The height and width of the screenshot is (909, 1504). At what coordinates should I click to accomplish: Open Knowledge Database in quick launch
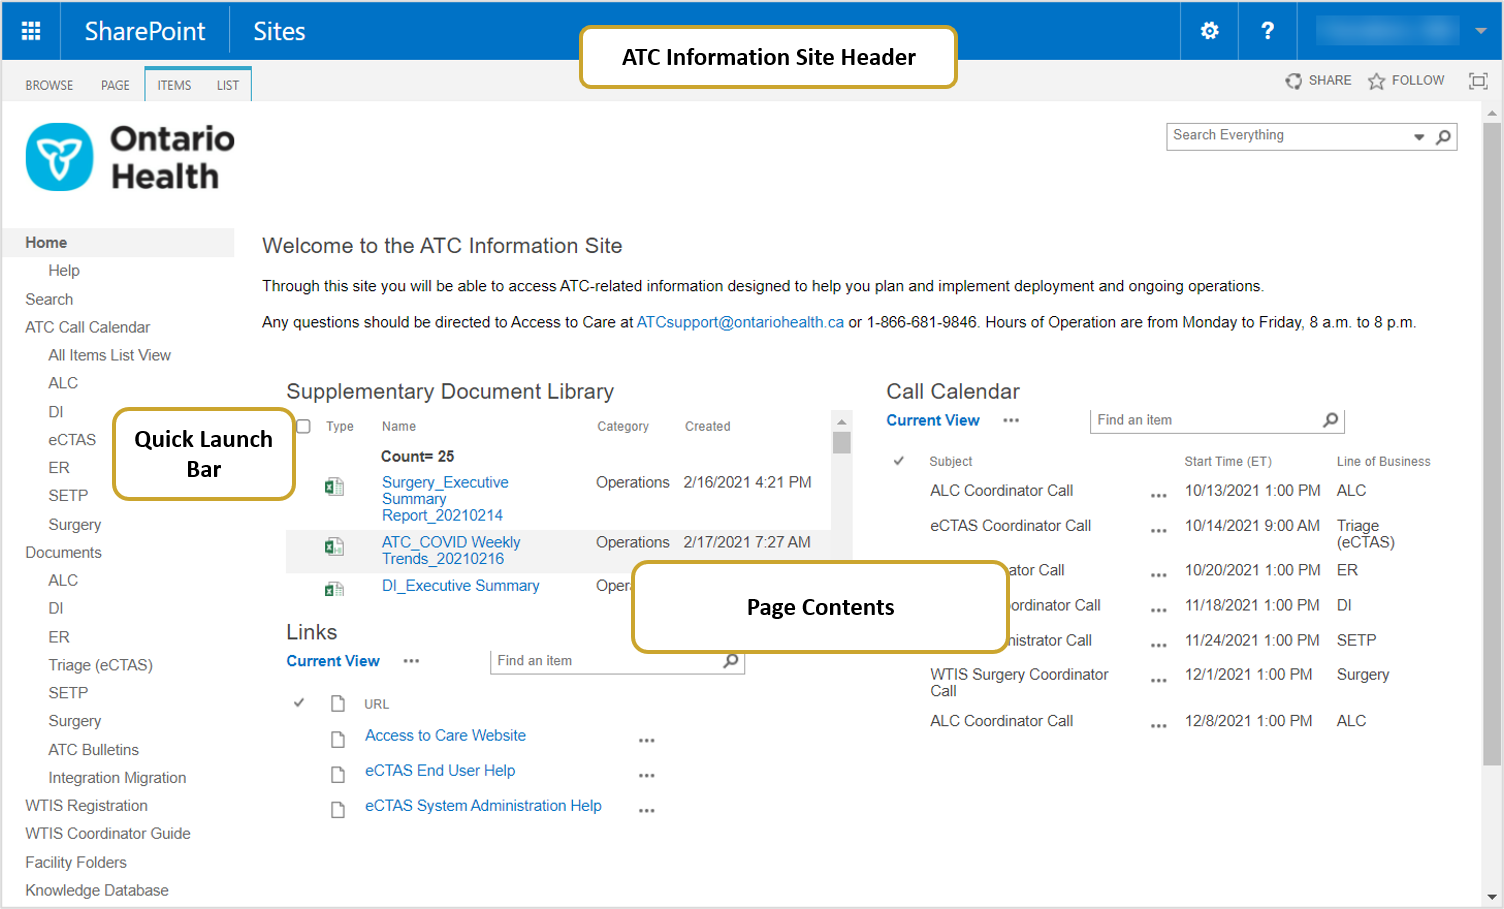97,890
